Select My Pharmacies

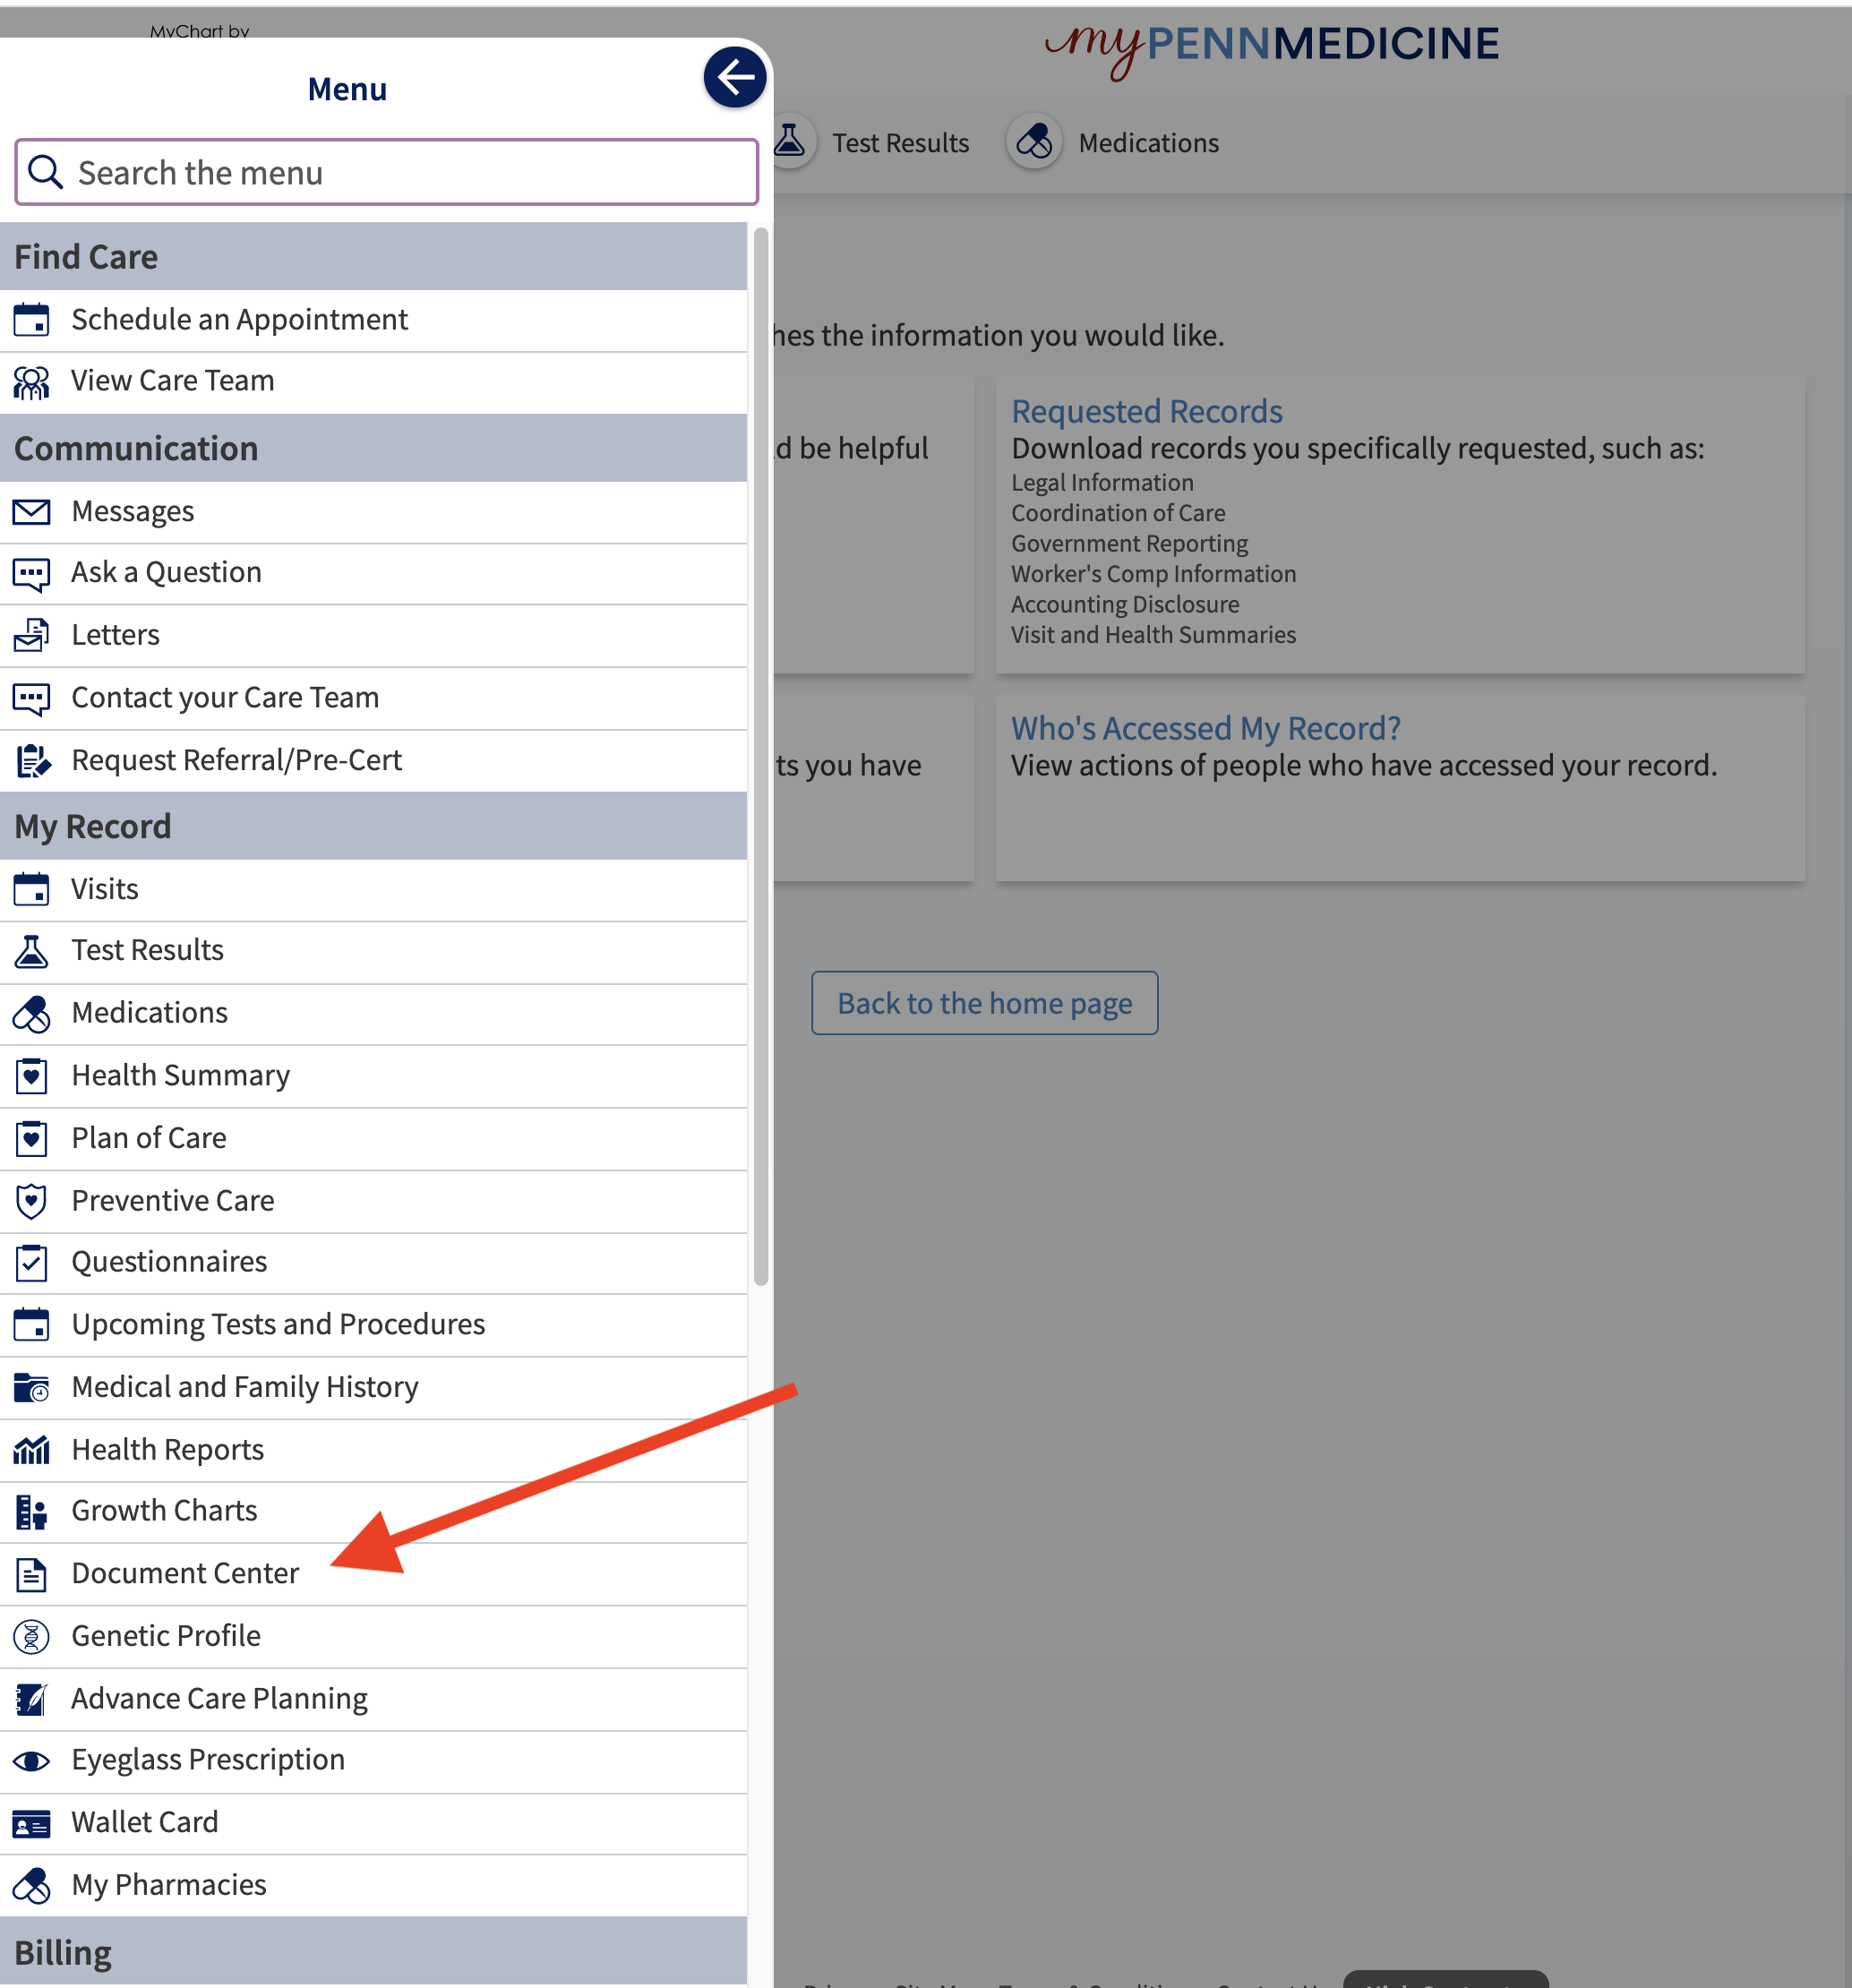tap(373, 1886)
